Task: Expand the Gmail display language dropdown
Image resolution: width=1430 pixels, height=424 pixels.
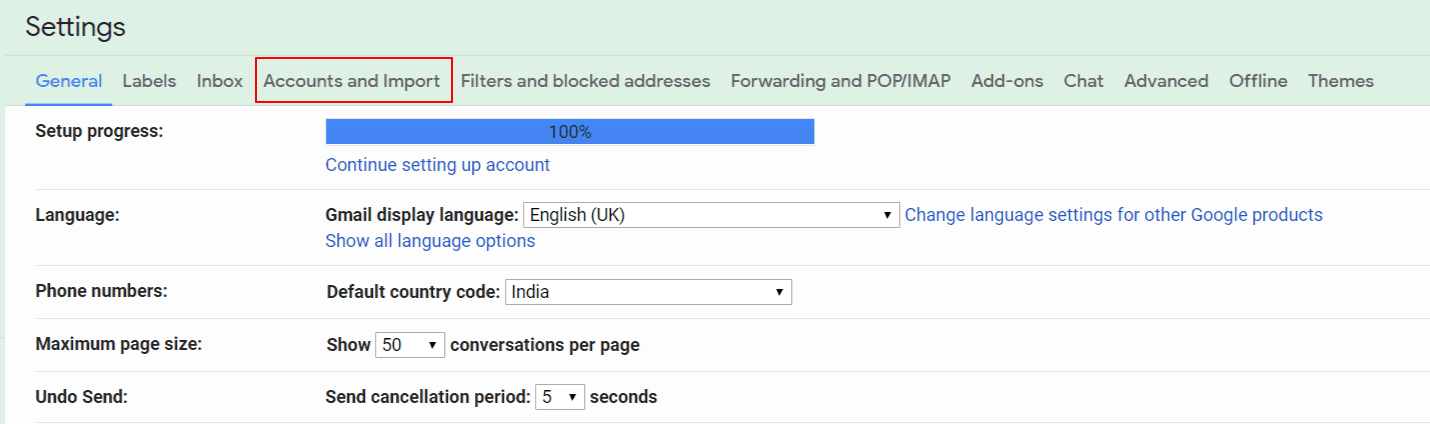Action: [711, 215]
